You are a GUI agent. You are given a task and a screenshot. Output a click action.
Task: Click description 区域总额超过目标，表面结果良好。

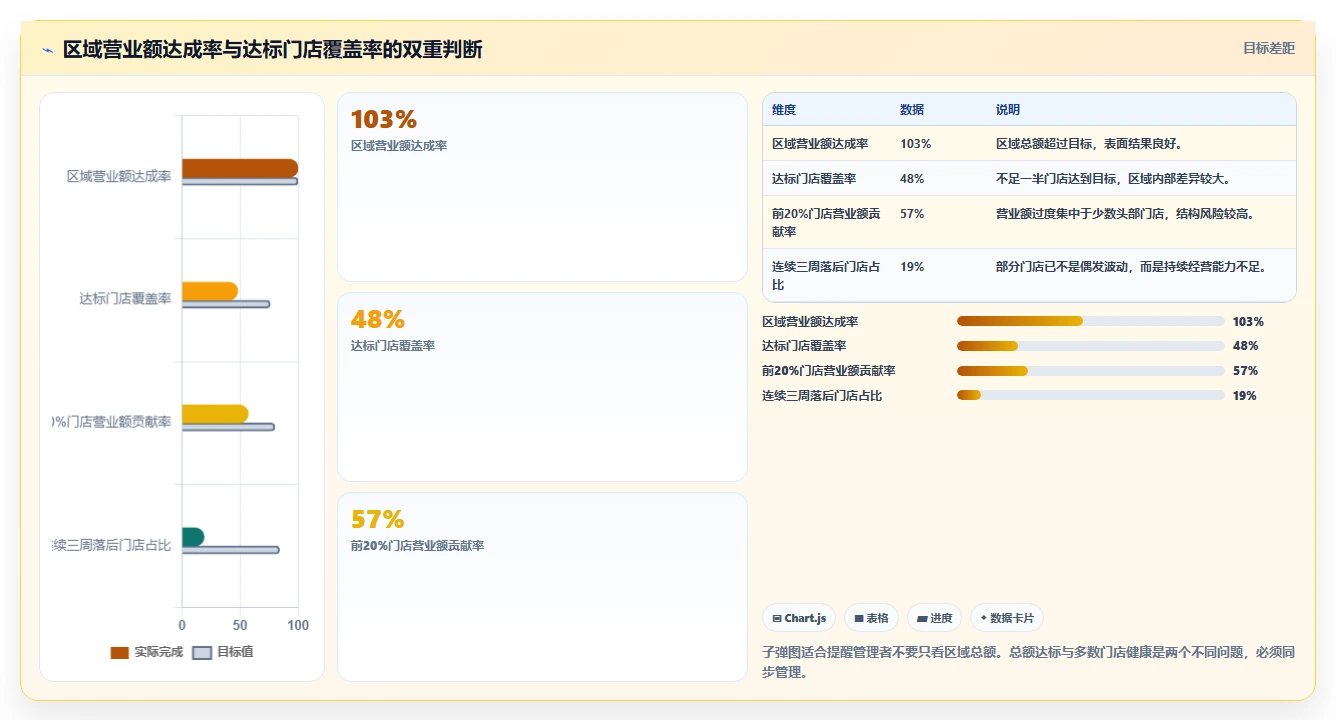[x=1090, y=144]
